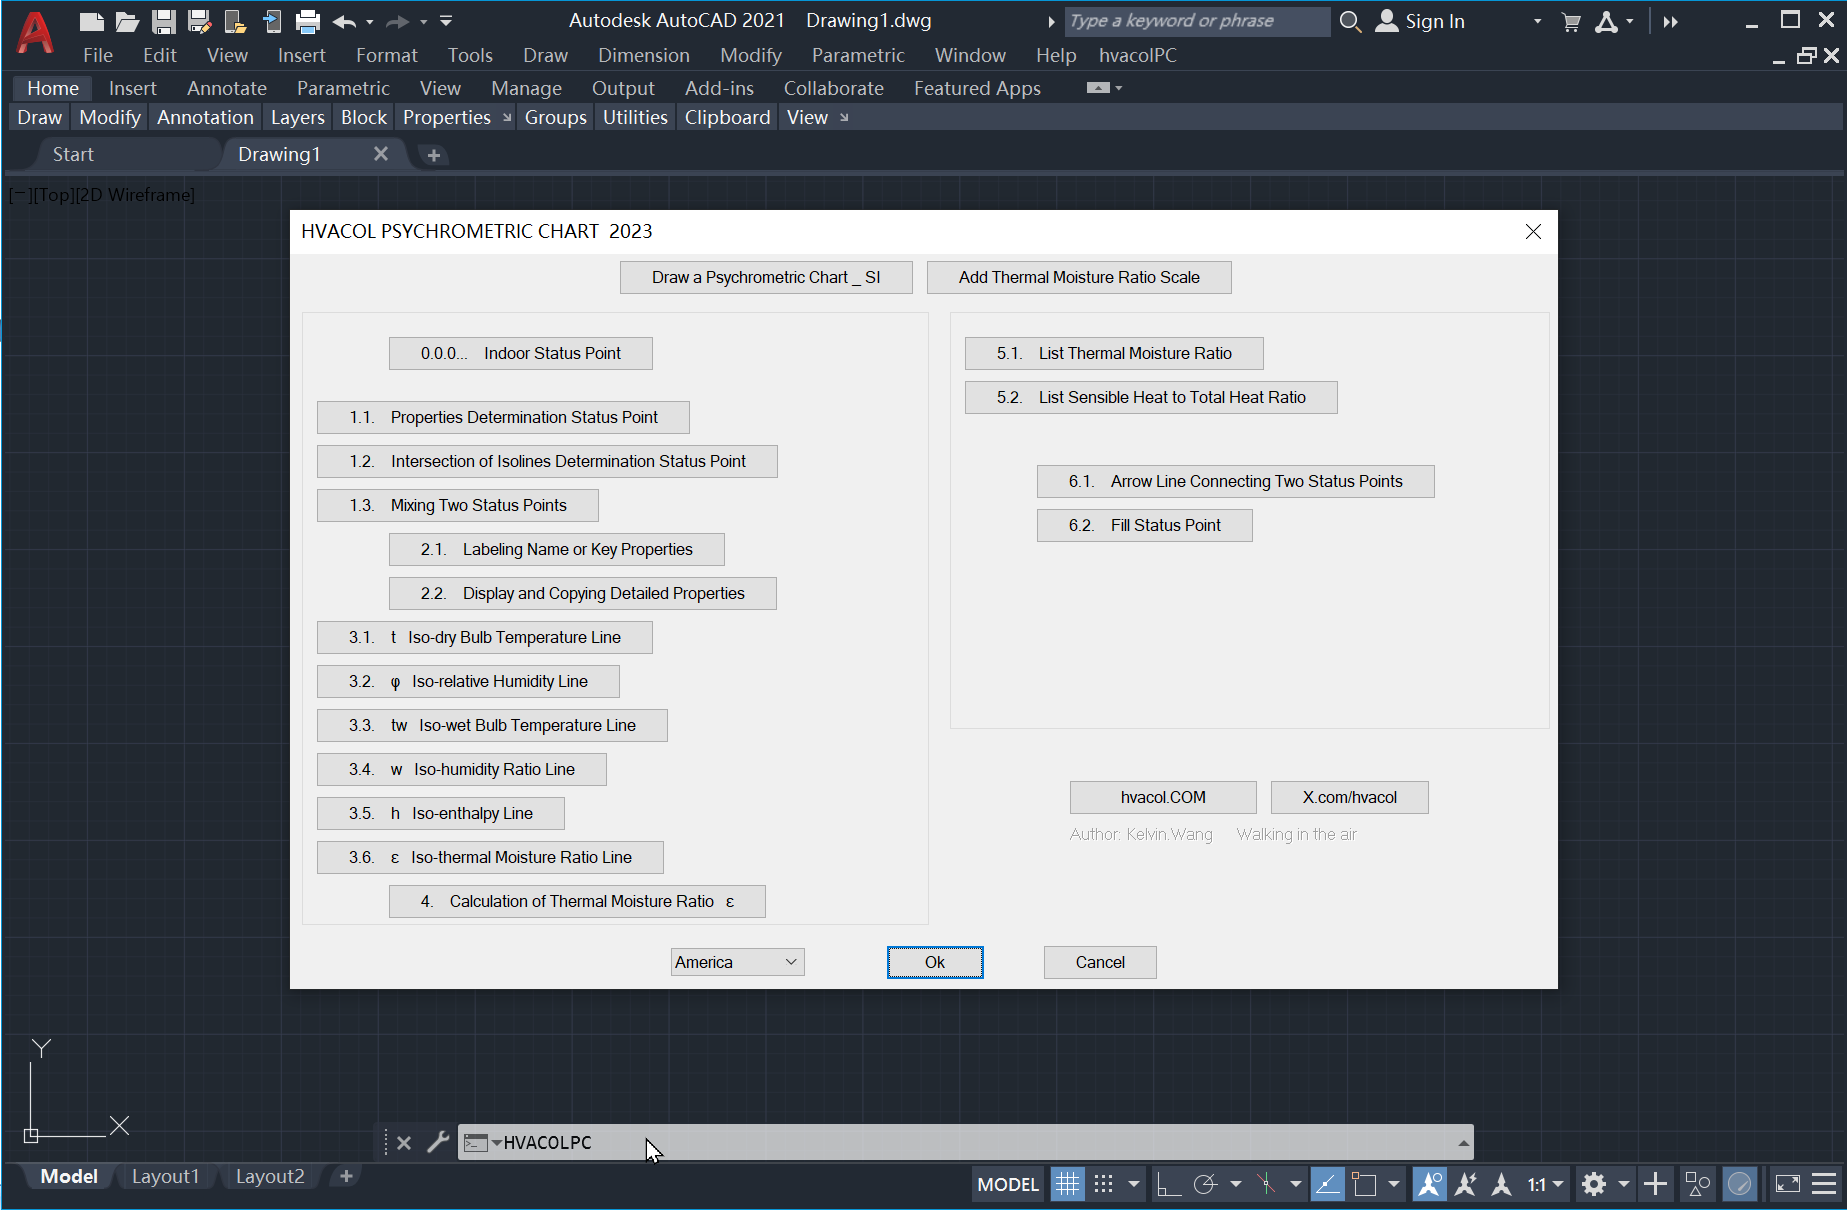Click 6.2 Fill Status Point button
The height and width of the screenshot is (1210, 1847).
click(1144, 525)
